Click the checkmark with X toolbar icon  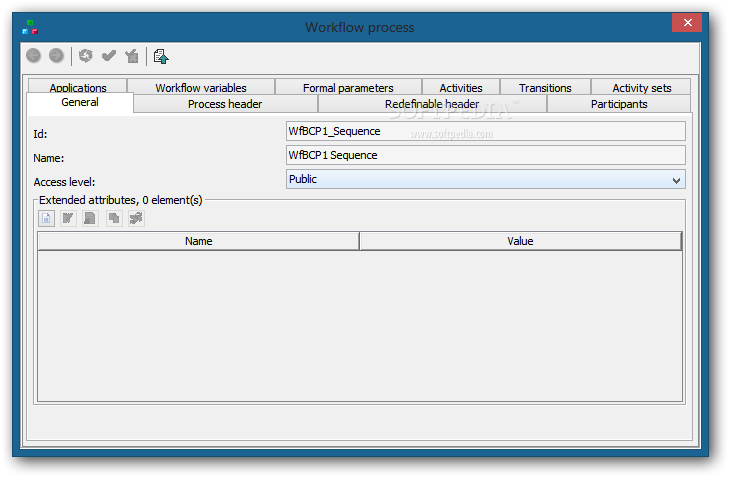(132, 56)
